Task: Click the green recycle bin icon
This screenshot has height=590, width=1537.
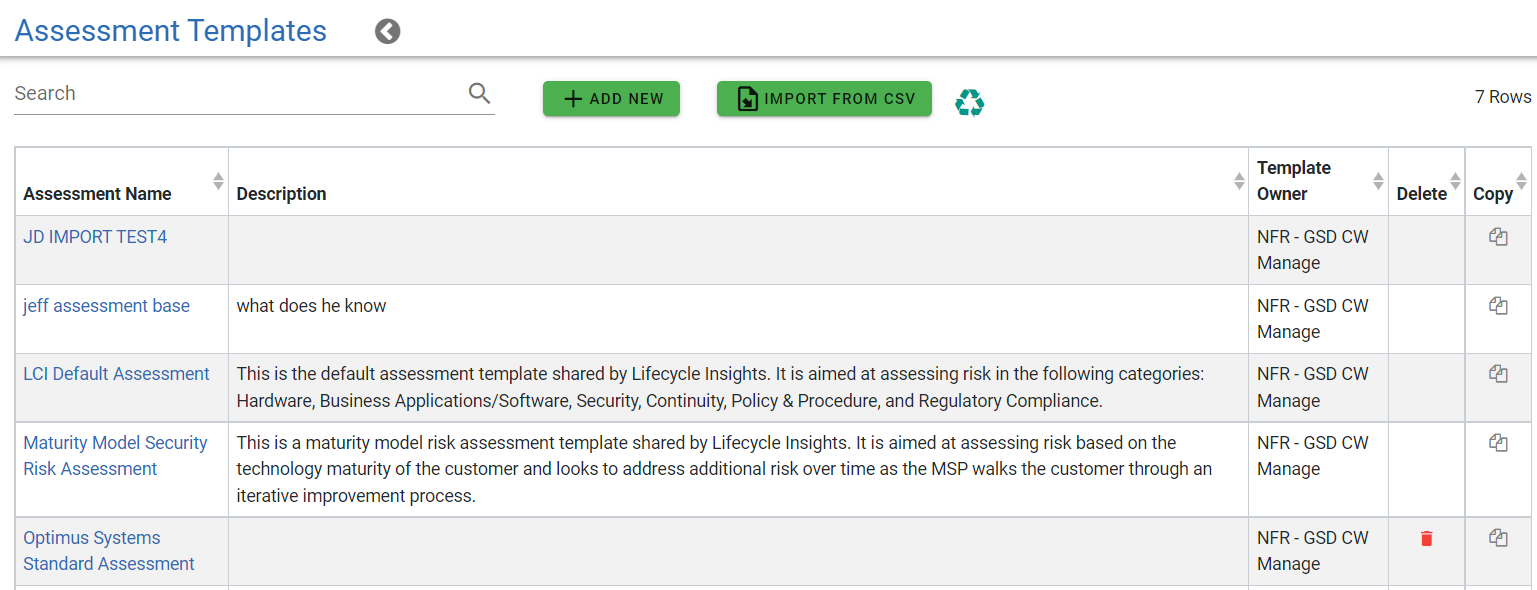Action: click(969, 101)
